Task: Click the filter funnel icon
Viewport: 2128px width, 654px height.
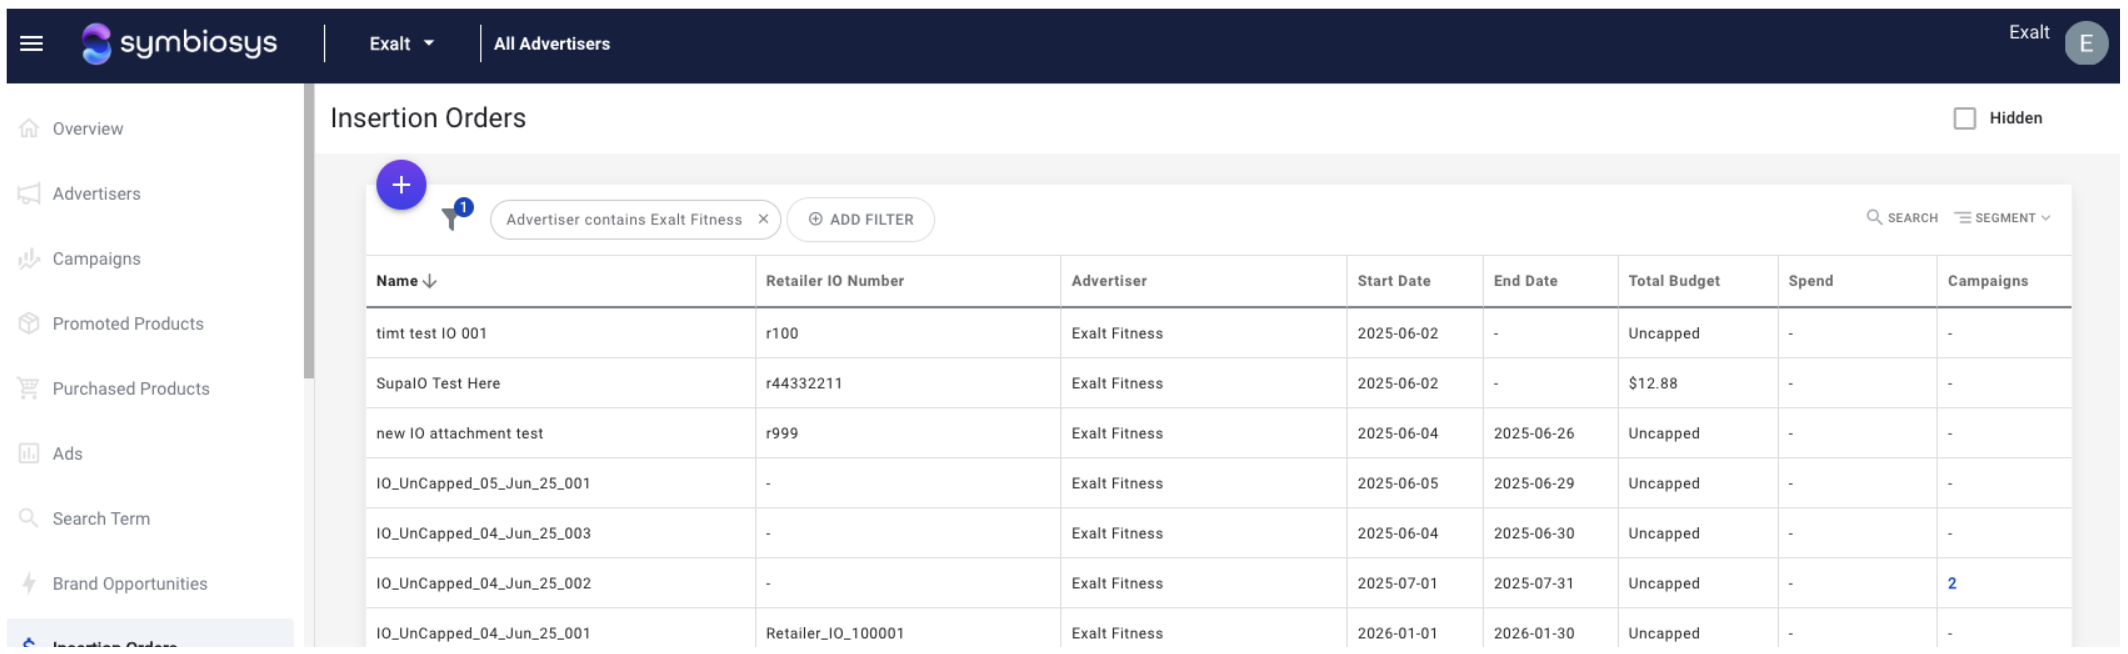Action: pos(452,218)
